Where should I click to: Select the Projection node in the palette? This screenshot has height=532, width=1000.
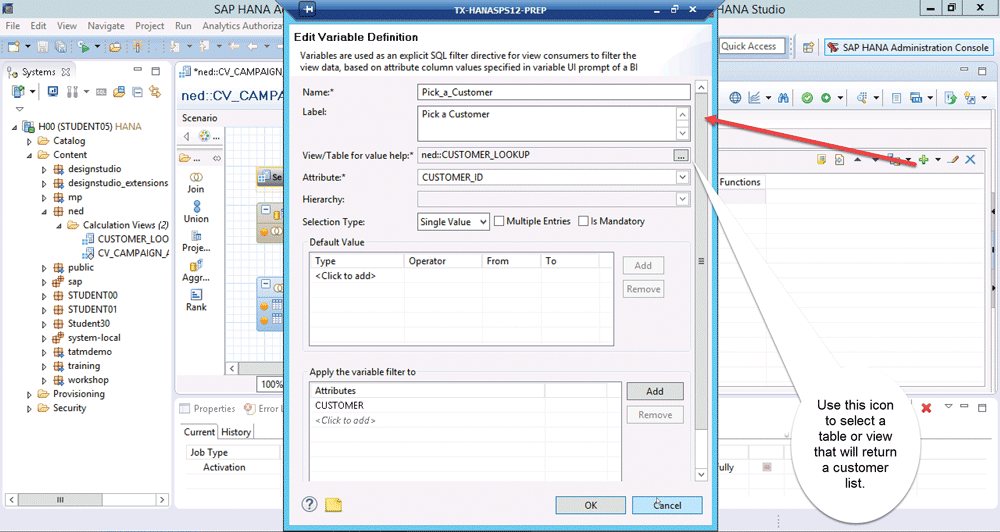pyautogui.click(x=196, y=241)
